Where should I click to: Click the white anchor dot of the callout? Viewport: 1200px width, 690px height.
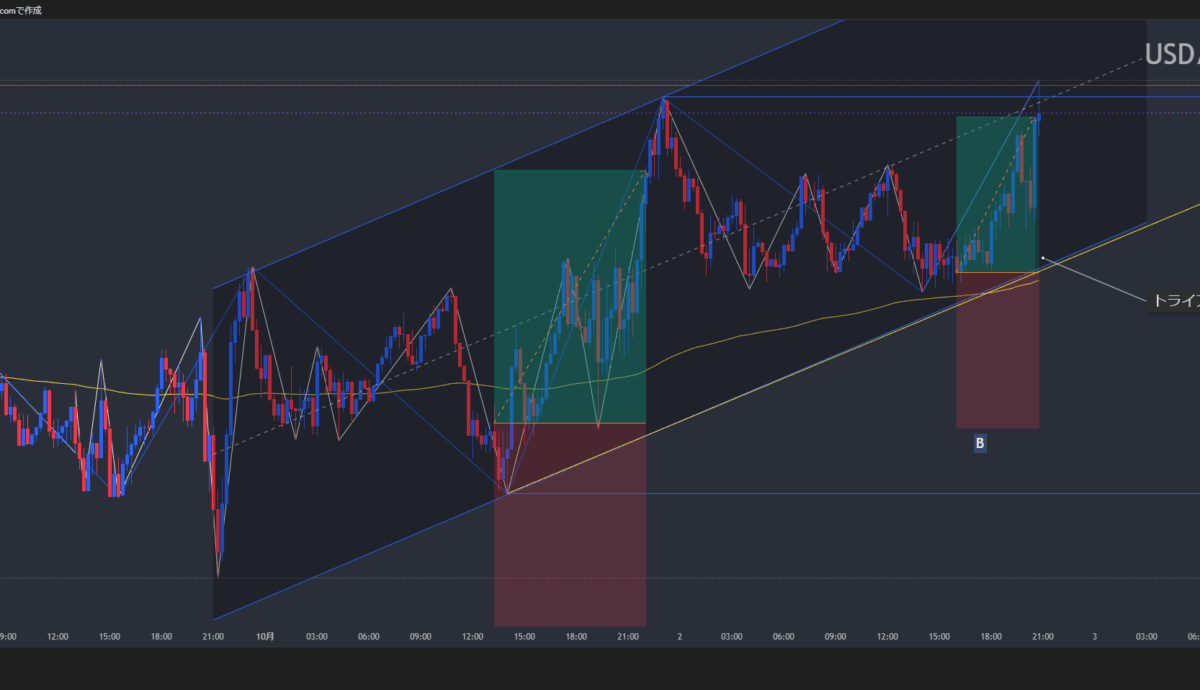[x=1043, y=258]
